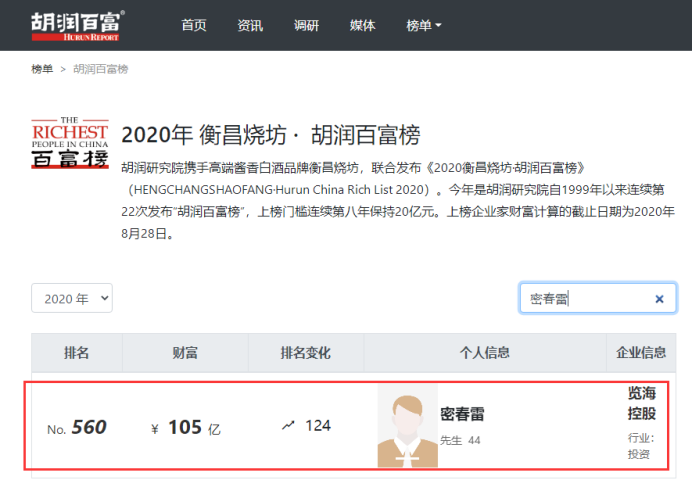The width and height of the screenshot is (693, 481).
Task: Click the 密春雷 avatar image
Action: pos(407,425)
